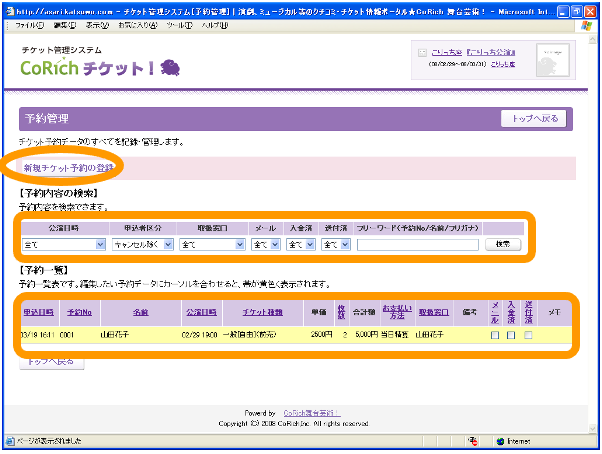The image size is (602, 454).
Task: Click the 新規チケット予約の登録 link
Action: (x=68, y=167)
